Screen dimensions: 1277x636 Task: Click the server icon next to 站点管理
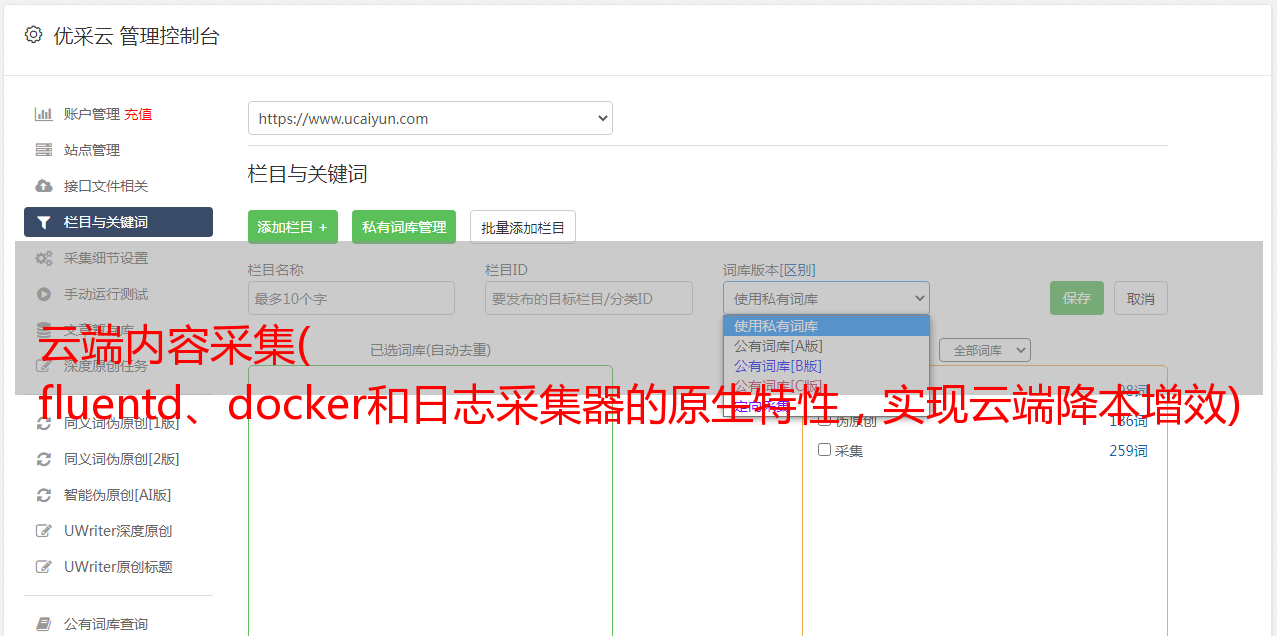coord(44,150)
